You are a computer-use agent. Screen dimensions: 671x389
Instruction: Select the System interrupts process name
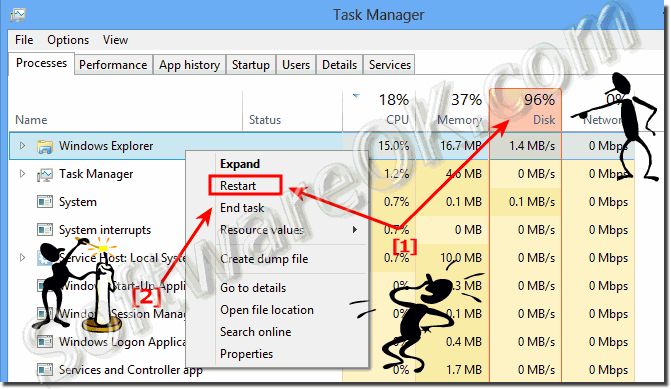click(x=105, y=230)
